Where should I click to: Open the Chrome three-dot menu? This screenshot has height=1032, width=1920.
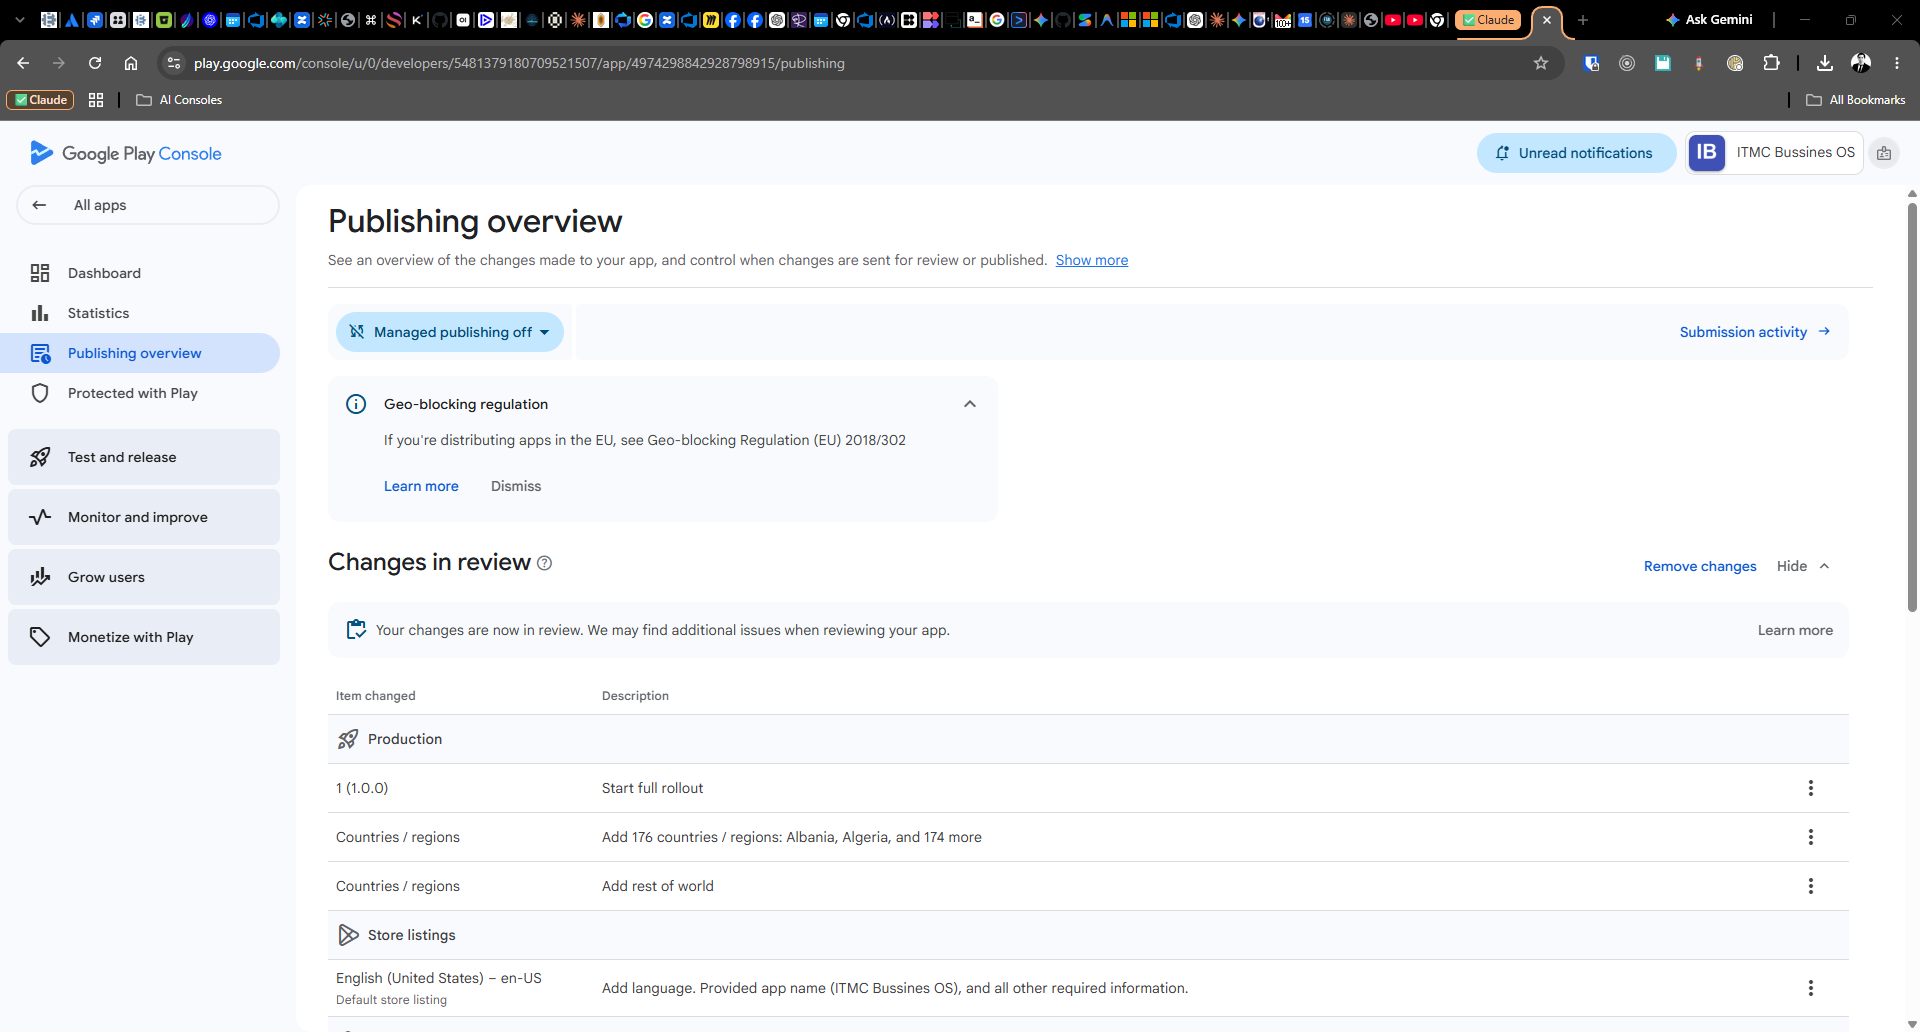click(x=1897, y=63)
